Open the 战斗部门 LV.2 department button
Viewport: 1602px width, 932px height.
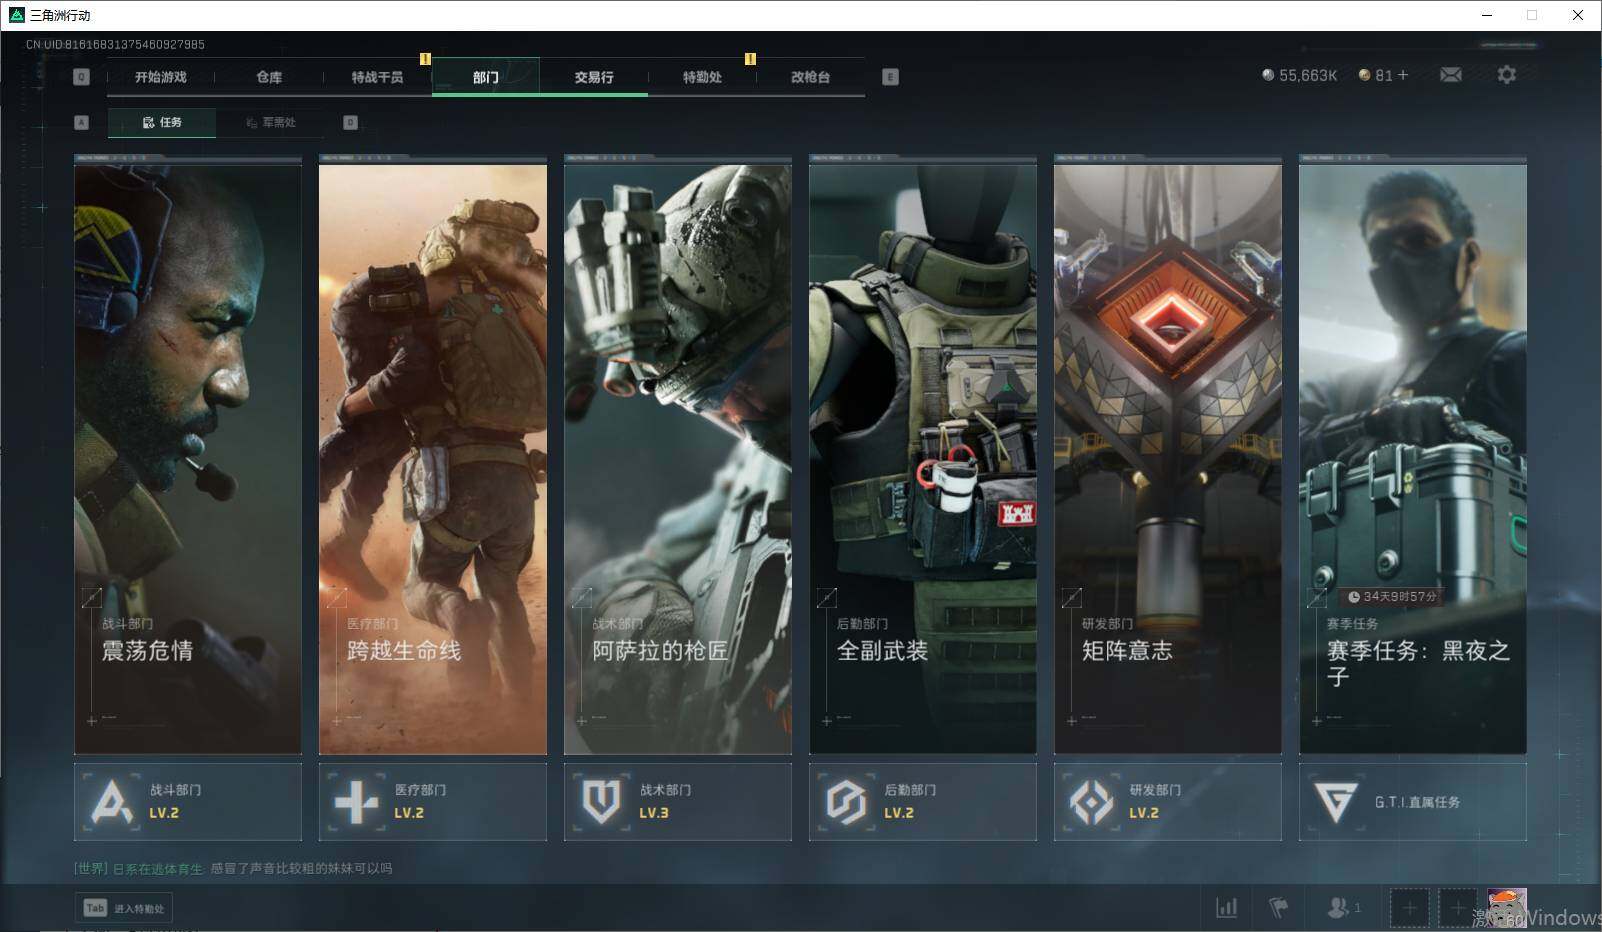[x=188, y=802]
